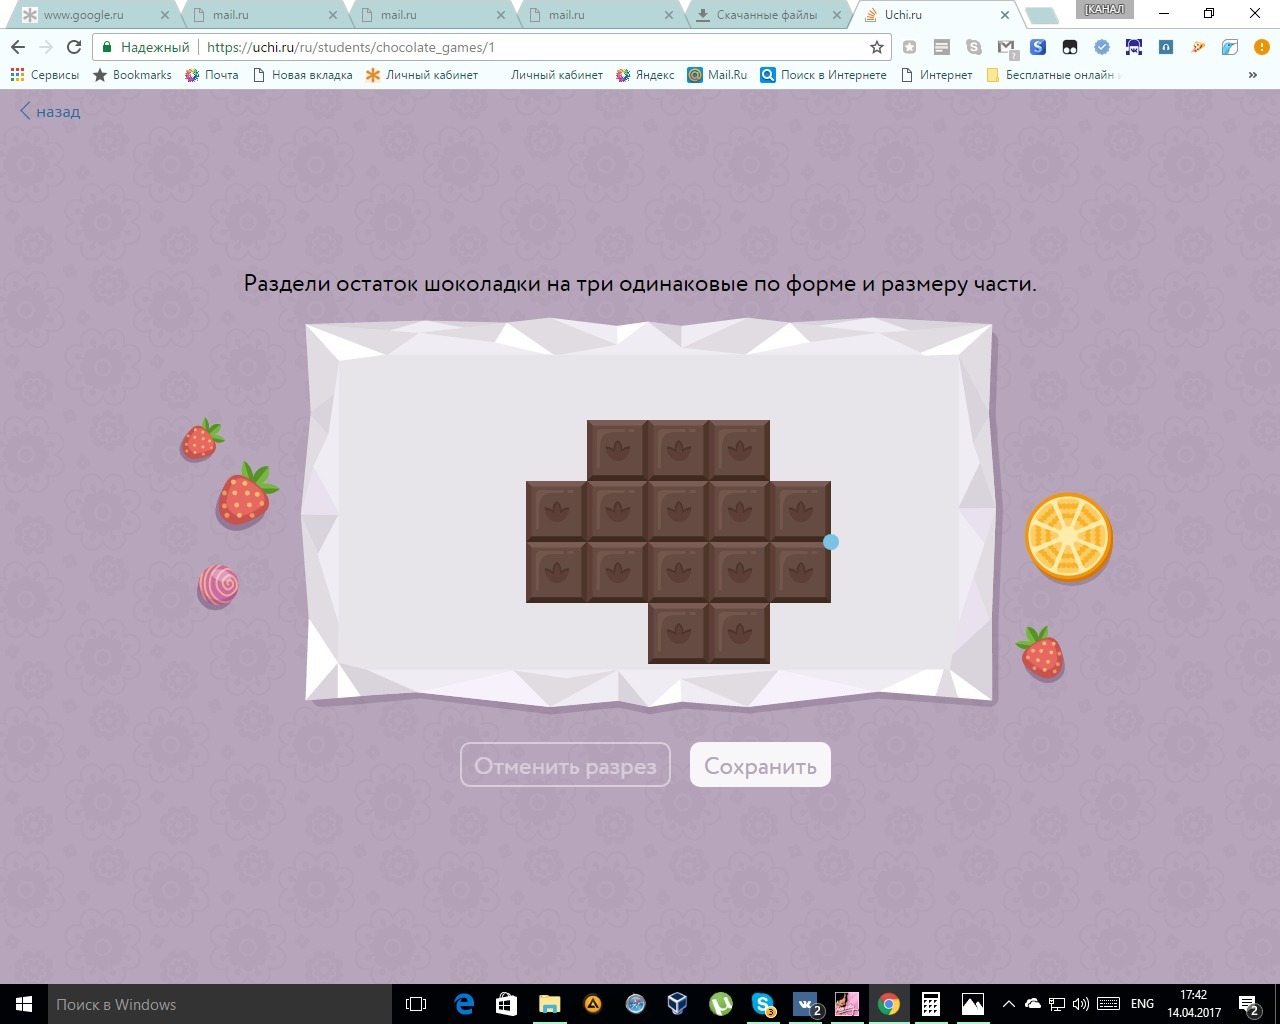Bookmark this page with the star icon
Image resolution: width=1280 pixels, height=1024 pixels.
pos(877,47)
